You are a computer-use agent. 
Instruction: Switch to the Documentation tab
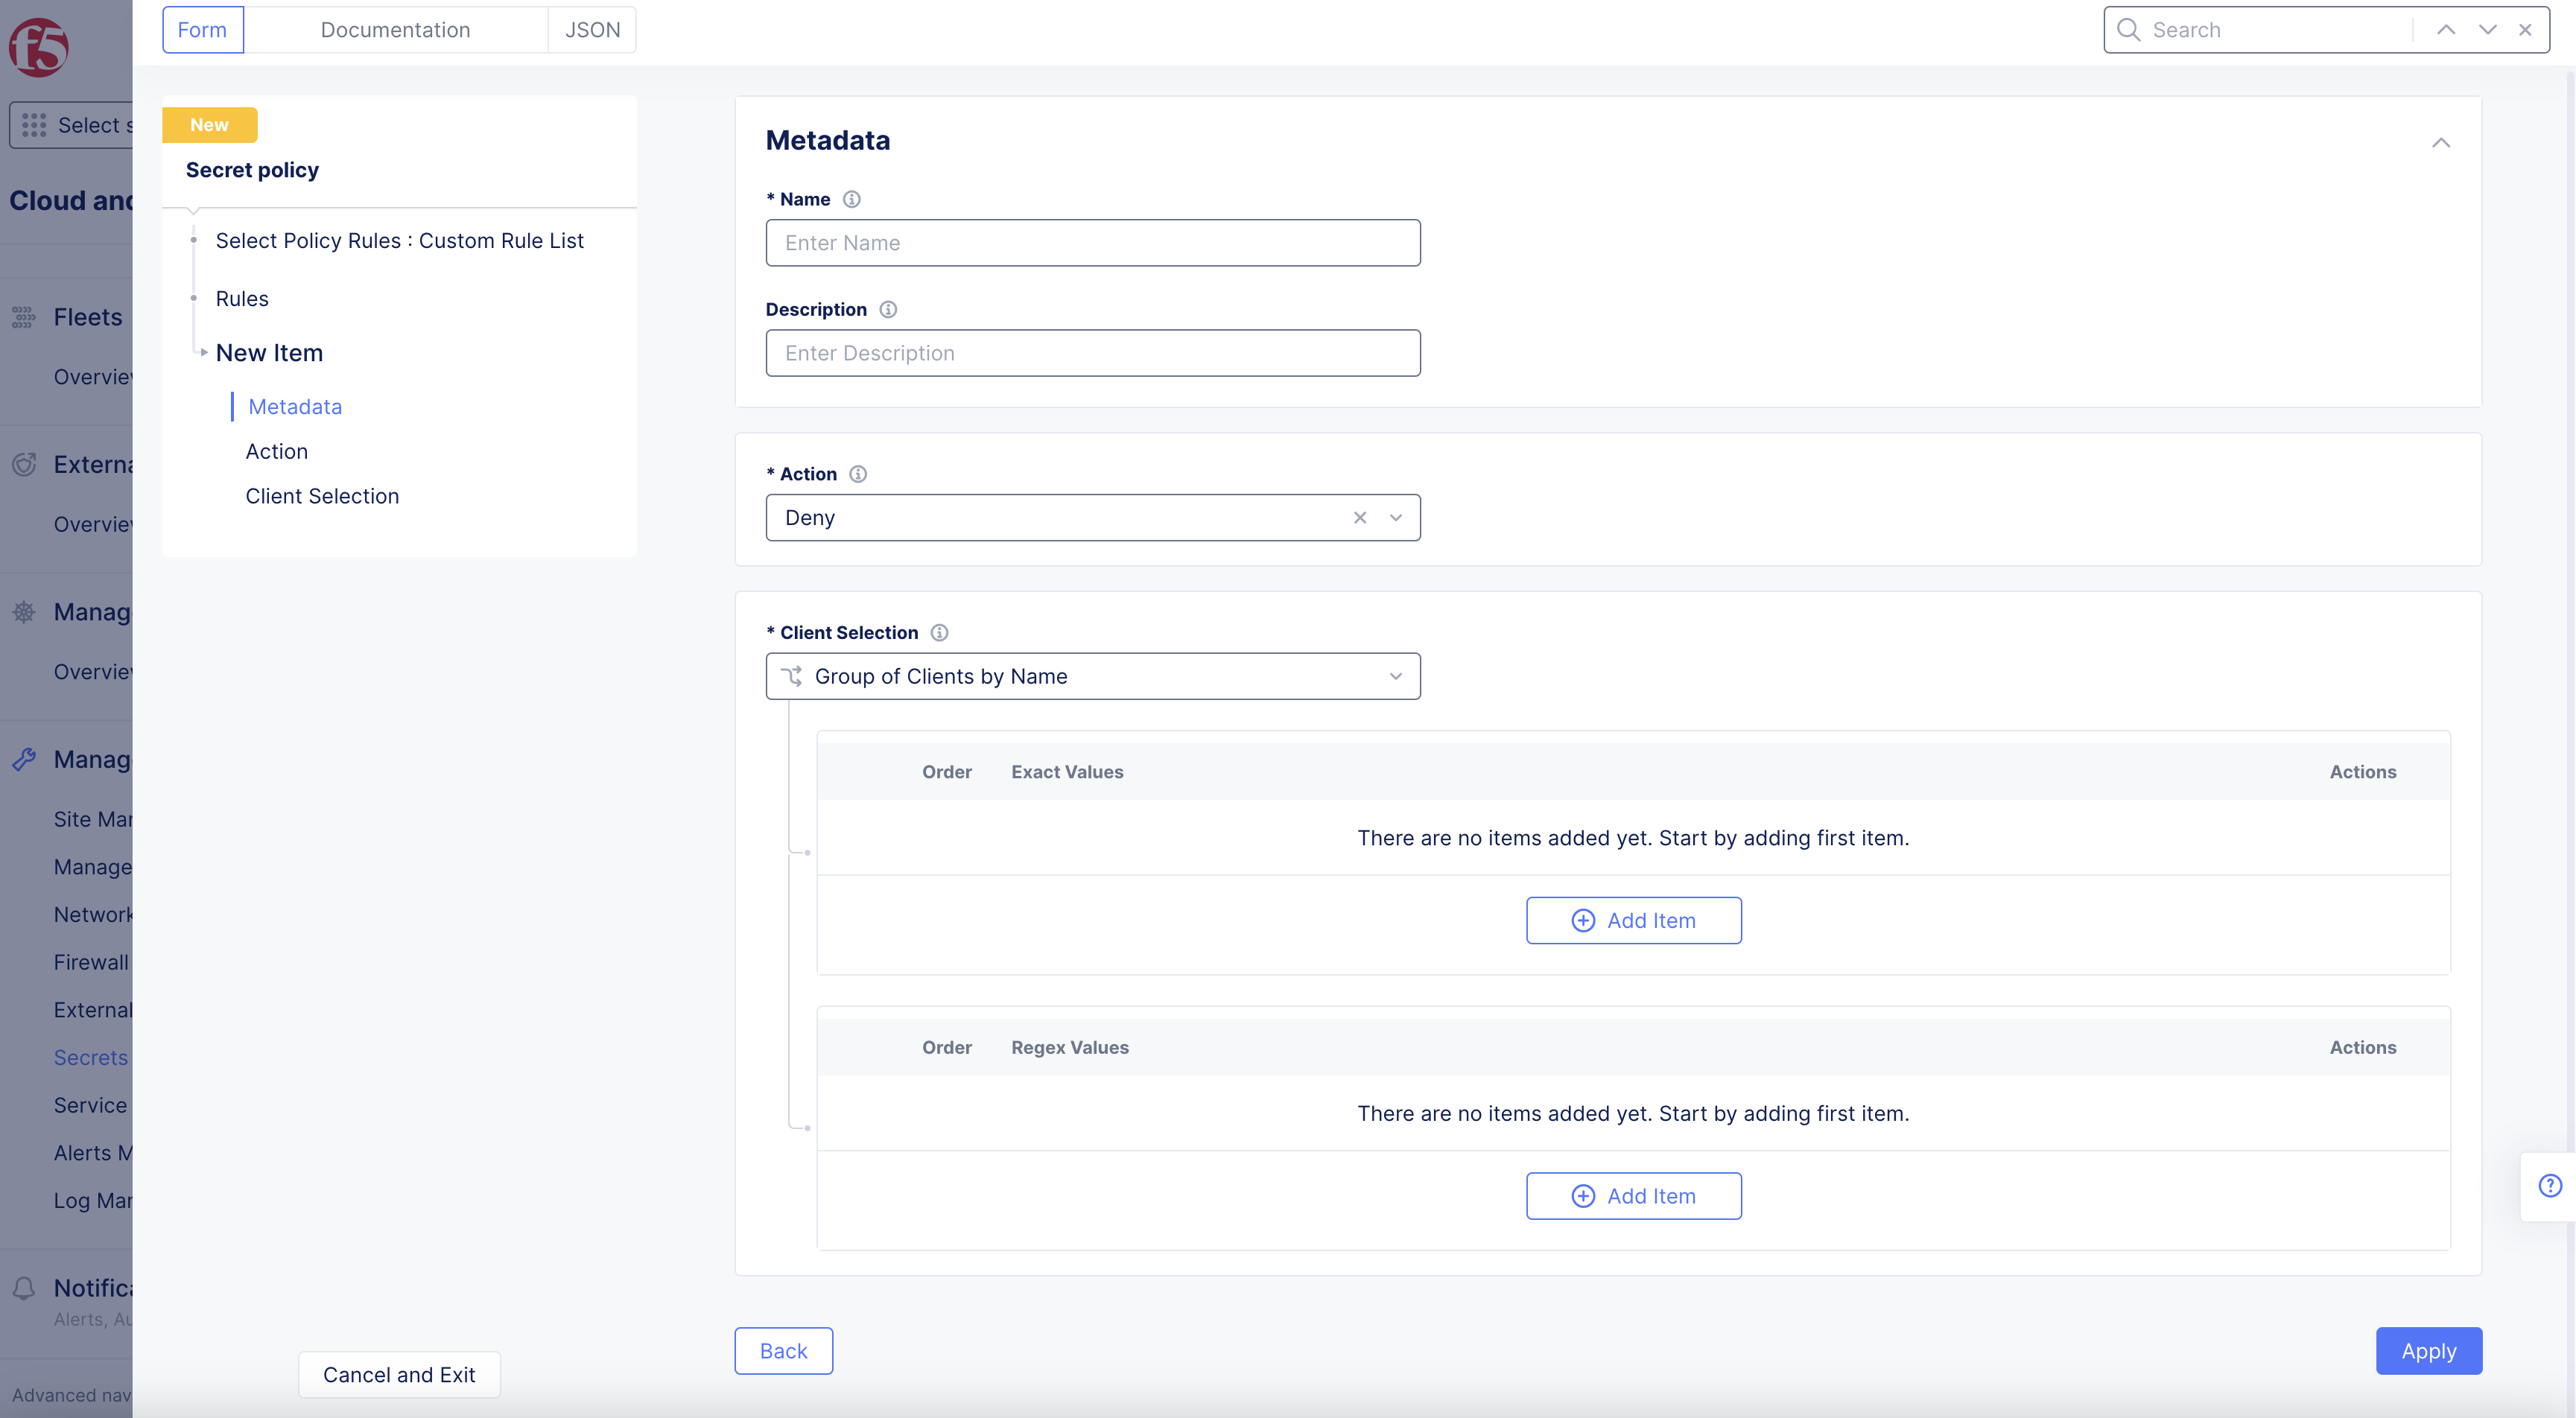tap(395, 30)
